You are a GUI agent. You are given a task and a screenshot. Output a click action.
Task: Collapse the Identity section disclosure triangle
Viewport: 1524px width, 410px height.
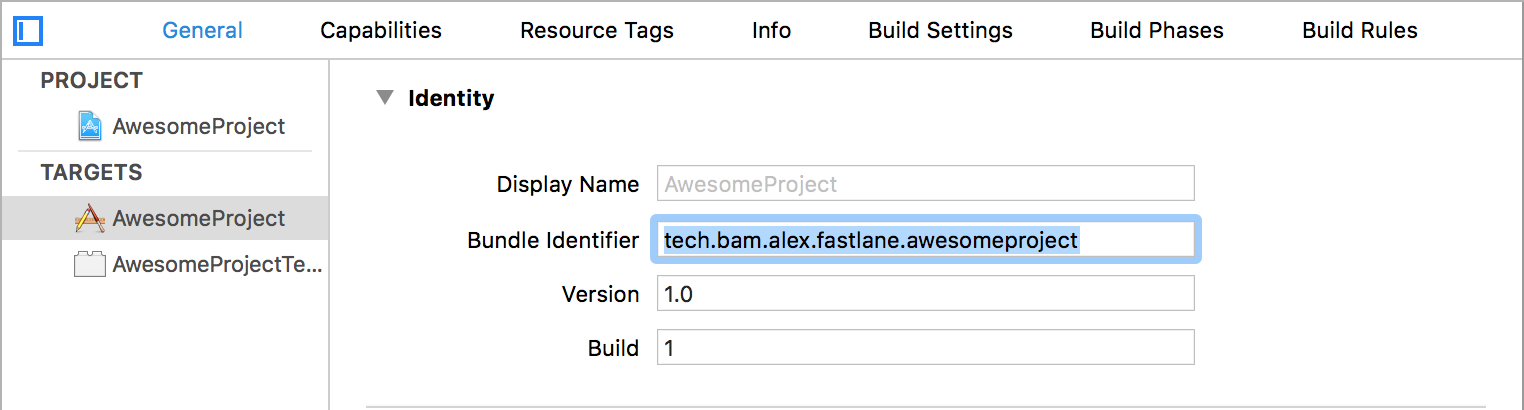click(384, 98)
